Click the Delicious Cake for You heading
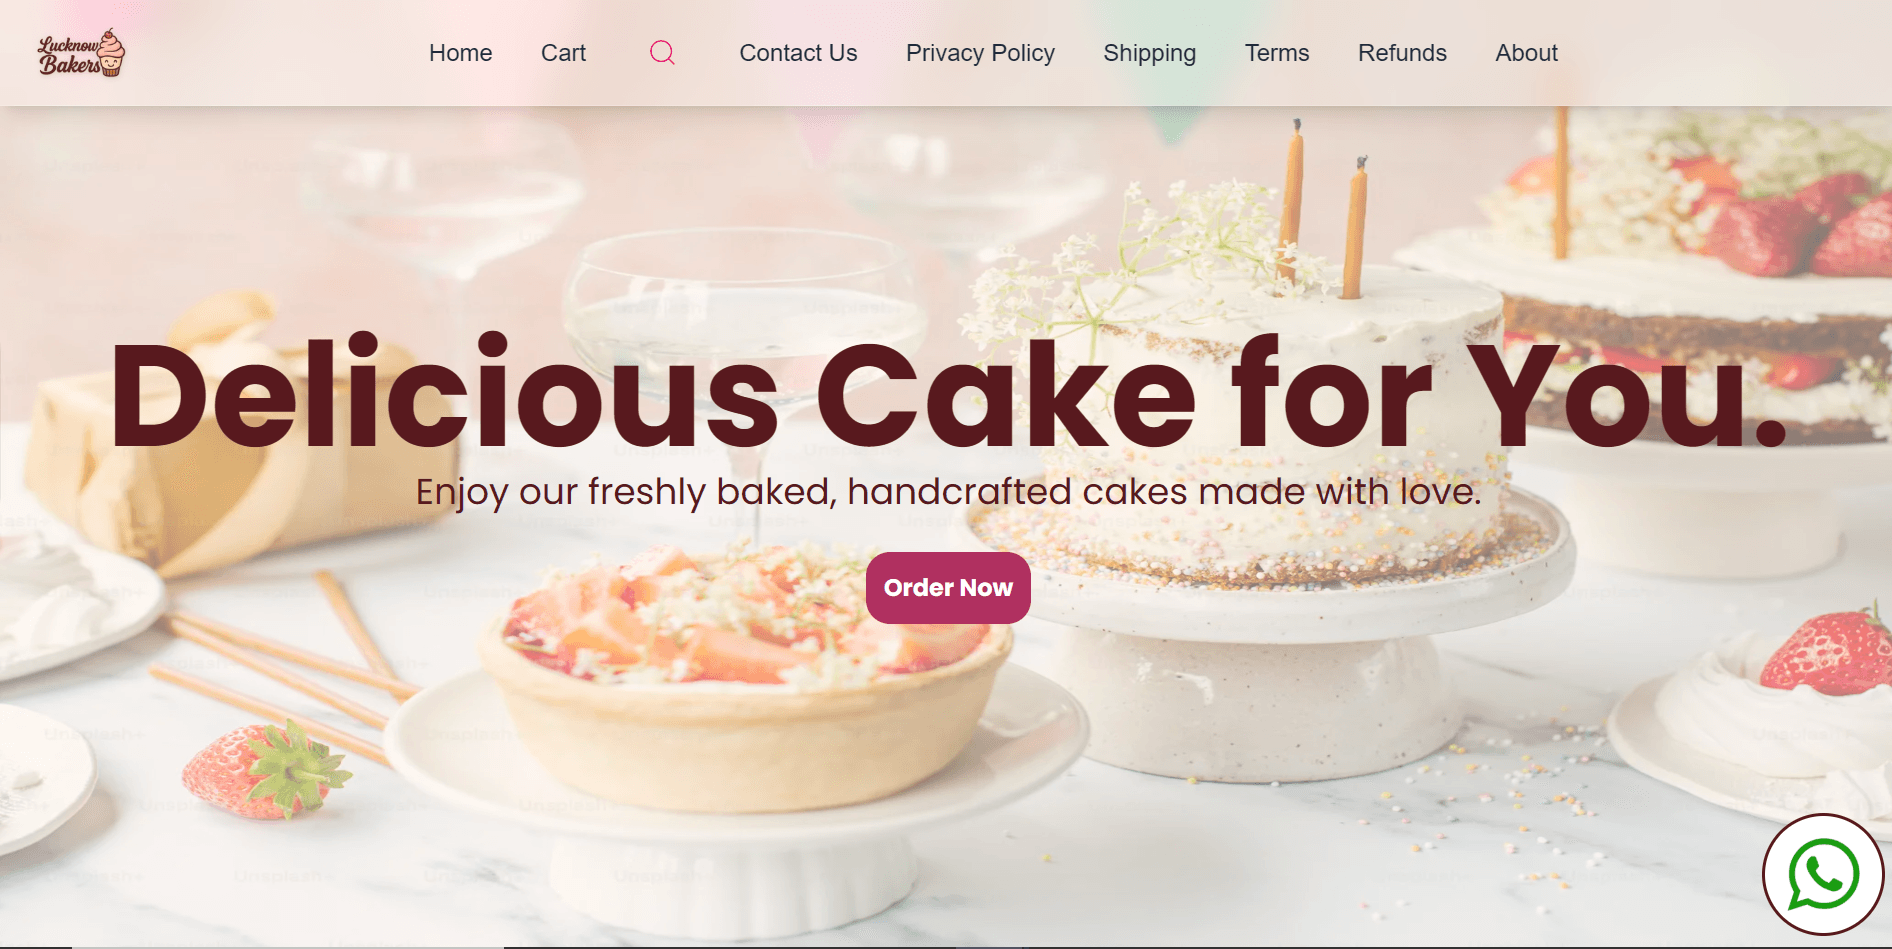The image size is (1892, 949). [x=948, y=394]
